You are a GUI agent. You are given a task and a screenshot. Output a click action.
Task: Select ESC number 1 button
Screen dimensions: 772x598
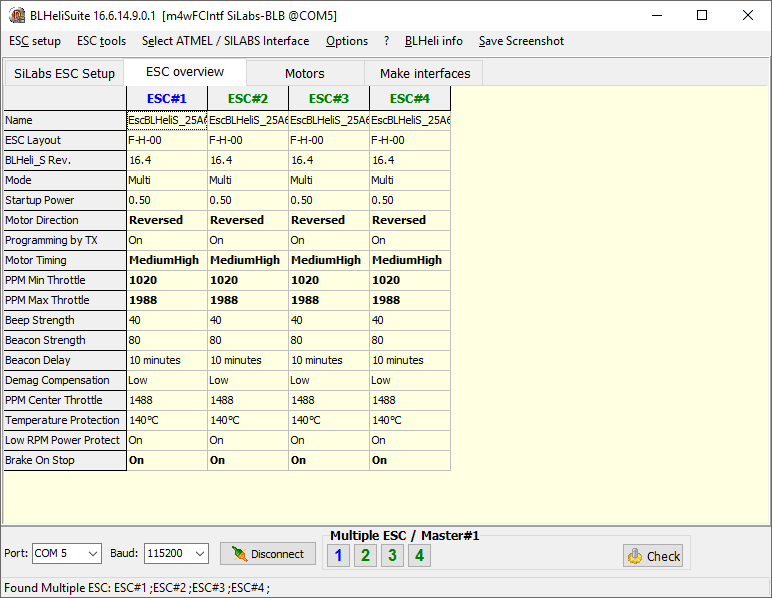pos(338,556)
